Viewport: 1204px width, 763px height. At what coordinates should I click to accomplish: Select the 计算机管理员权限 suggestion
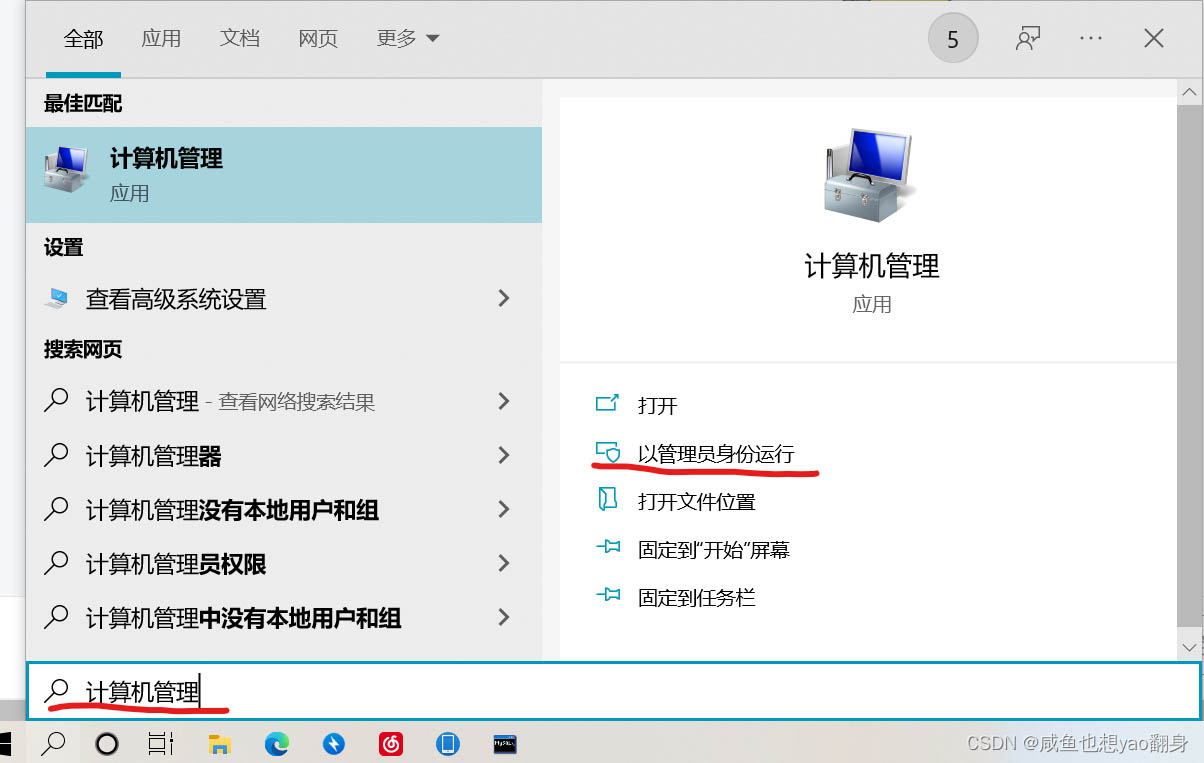284,564
